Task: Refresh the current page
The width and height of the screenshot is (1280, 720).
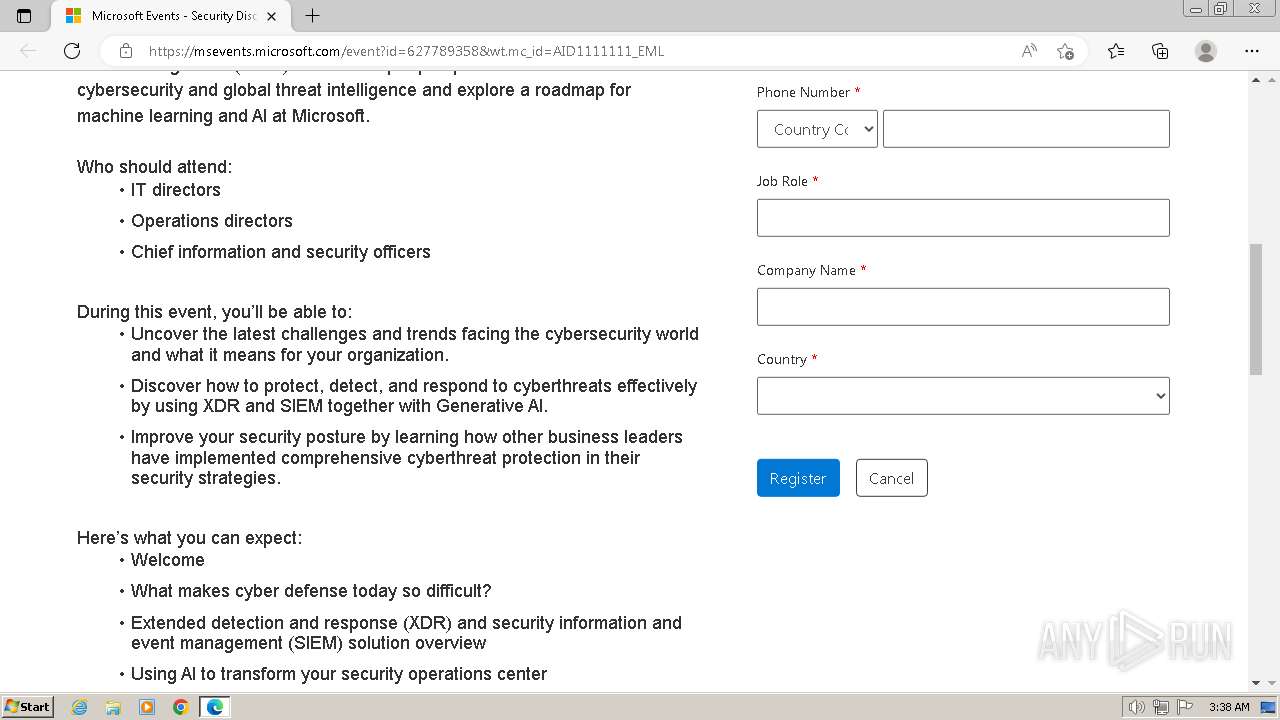Action: [72, 51]
